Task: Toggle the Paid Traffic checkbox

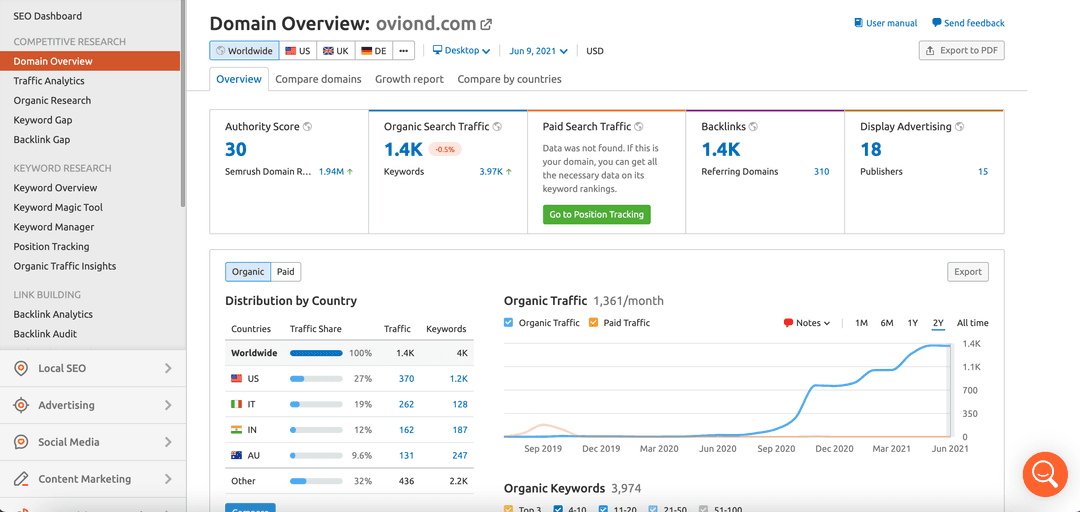Action: (593, 322)
